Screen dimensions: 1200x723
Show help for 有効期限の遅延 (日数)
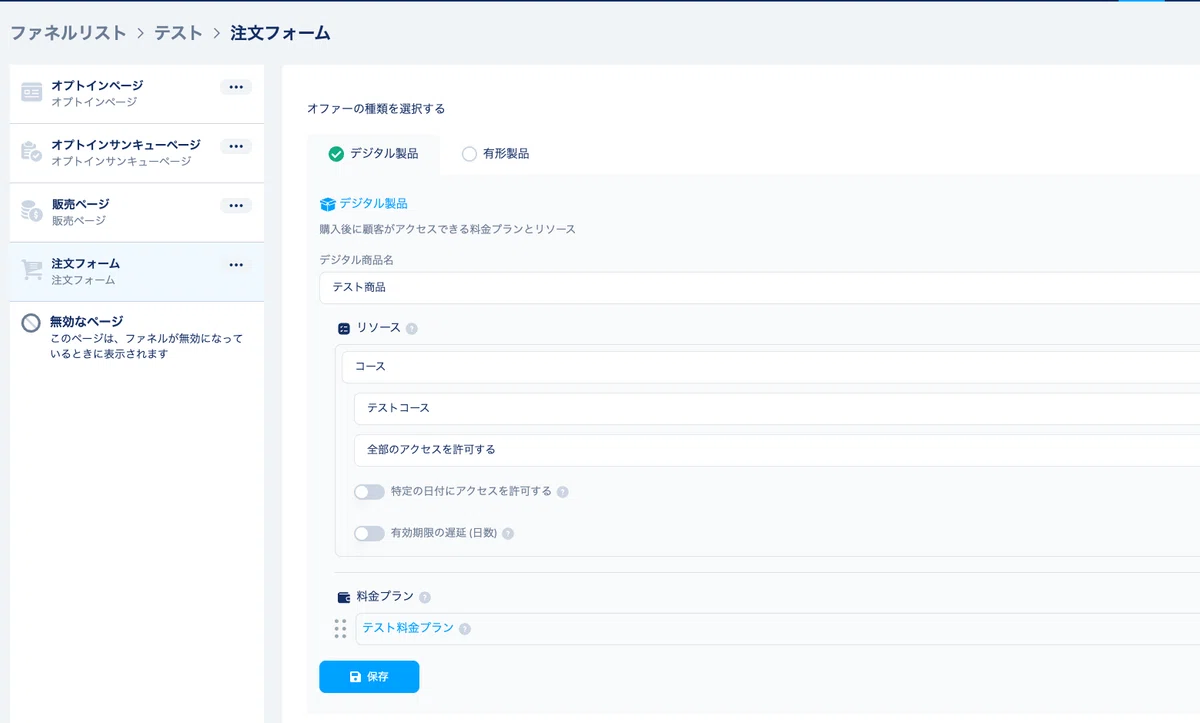coord(508,534)
